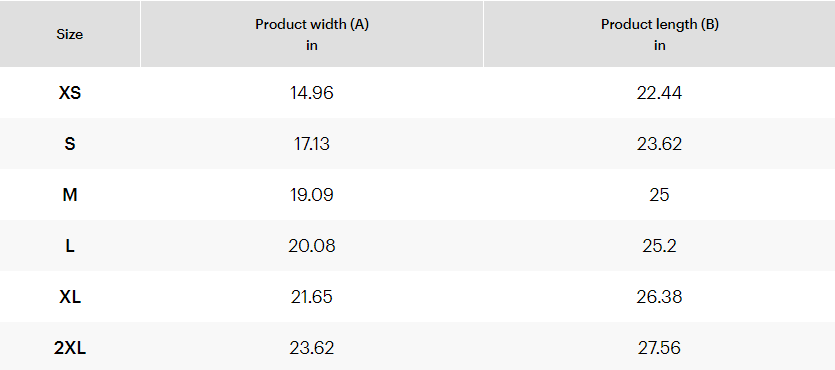Click the Size column header
Viewport: 835px width, 370px height.
pos(70,35)
